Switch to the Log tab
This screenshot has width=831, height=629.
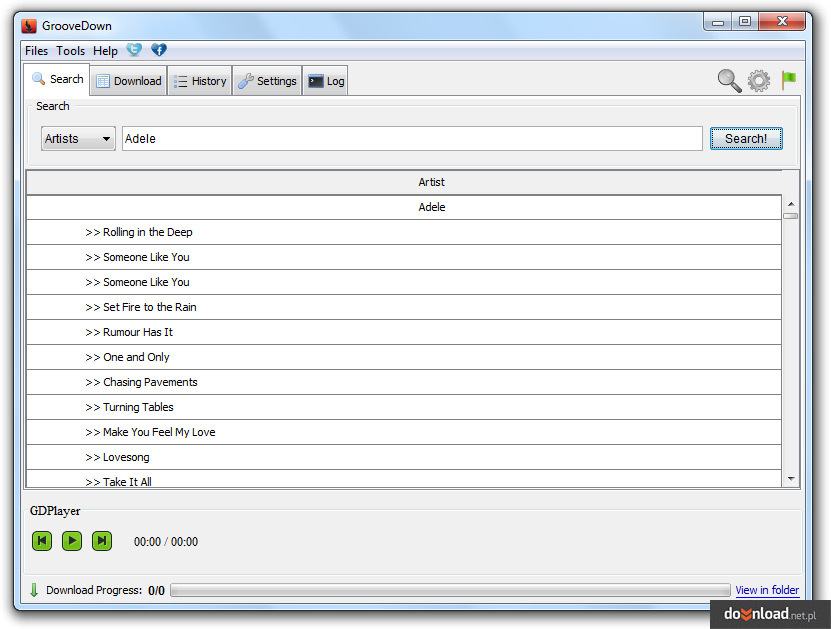(325, 81)
